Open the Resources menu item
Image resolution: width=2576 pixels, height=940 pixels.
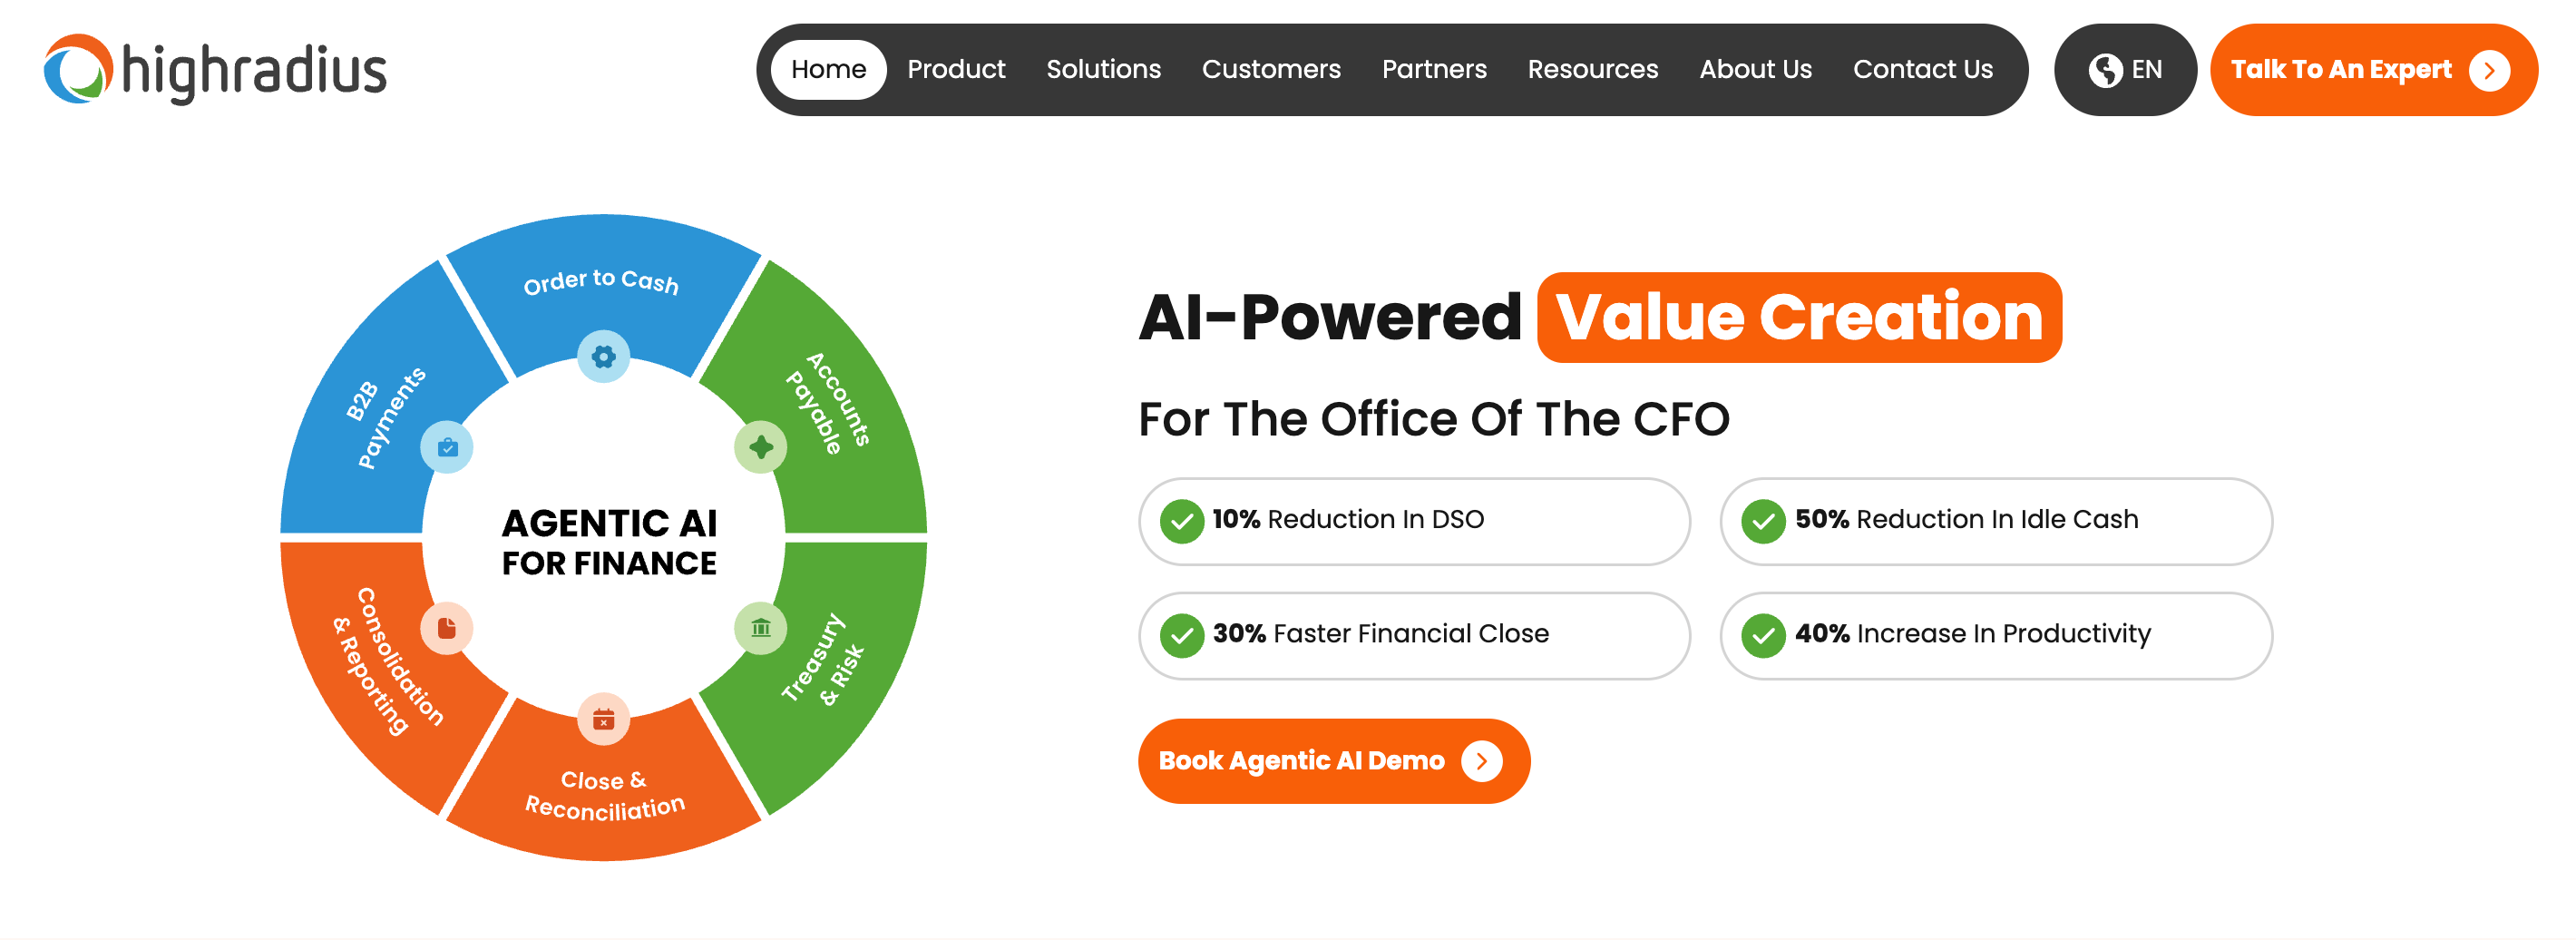point(1592,69)
